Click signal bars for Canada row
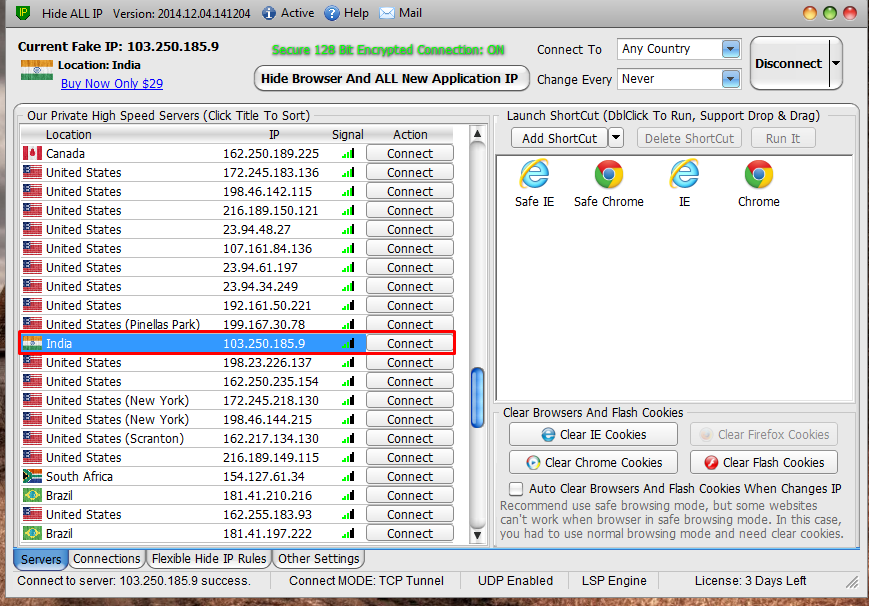 click(x=348, y=154)
